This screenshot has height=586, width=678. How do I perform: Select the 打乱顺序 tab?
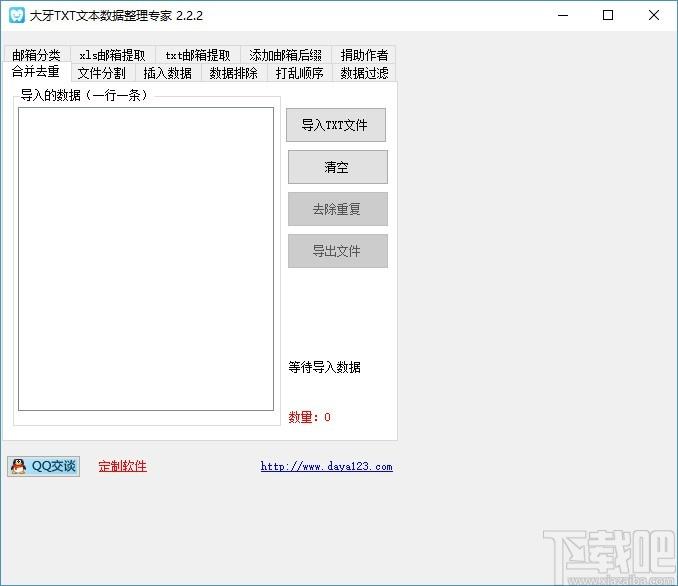(x=299, y=73)
